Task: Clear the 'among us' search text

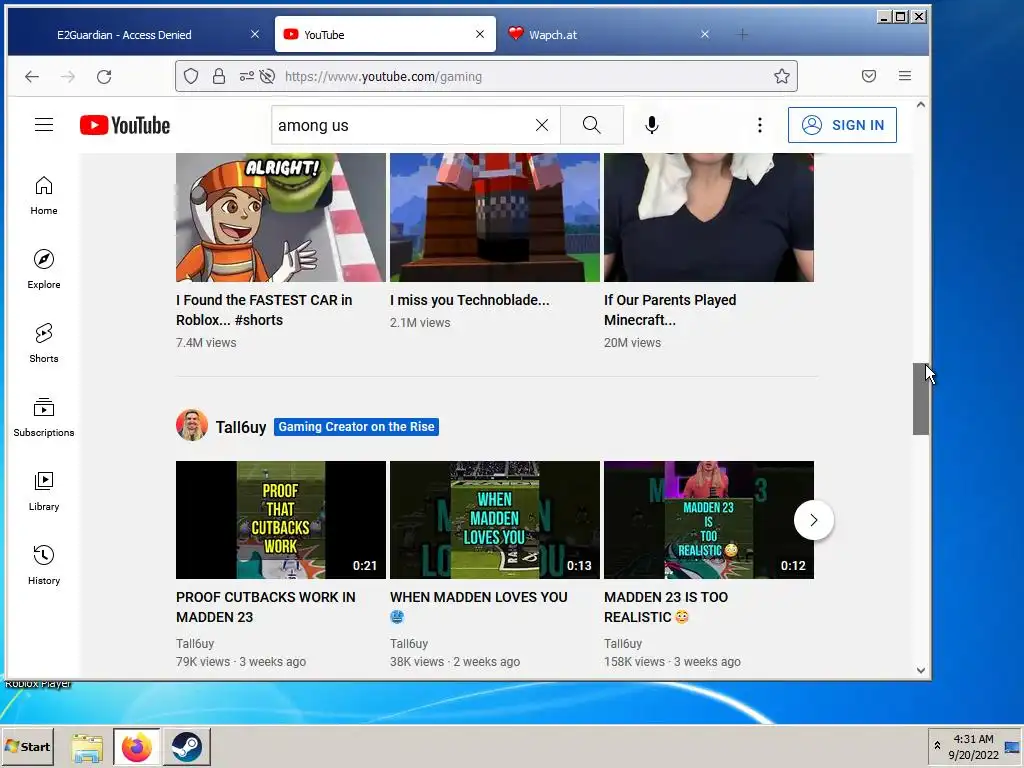Action: pos(542,125)
